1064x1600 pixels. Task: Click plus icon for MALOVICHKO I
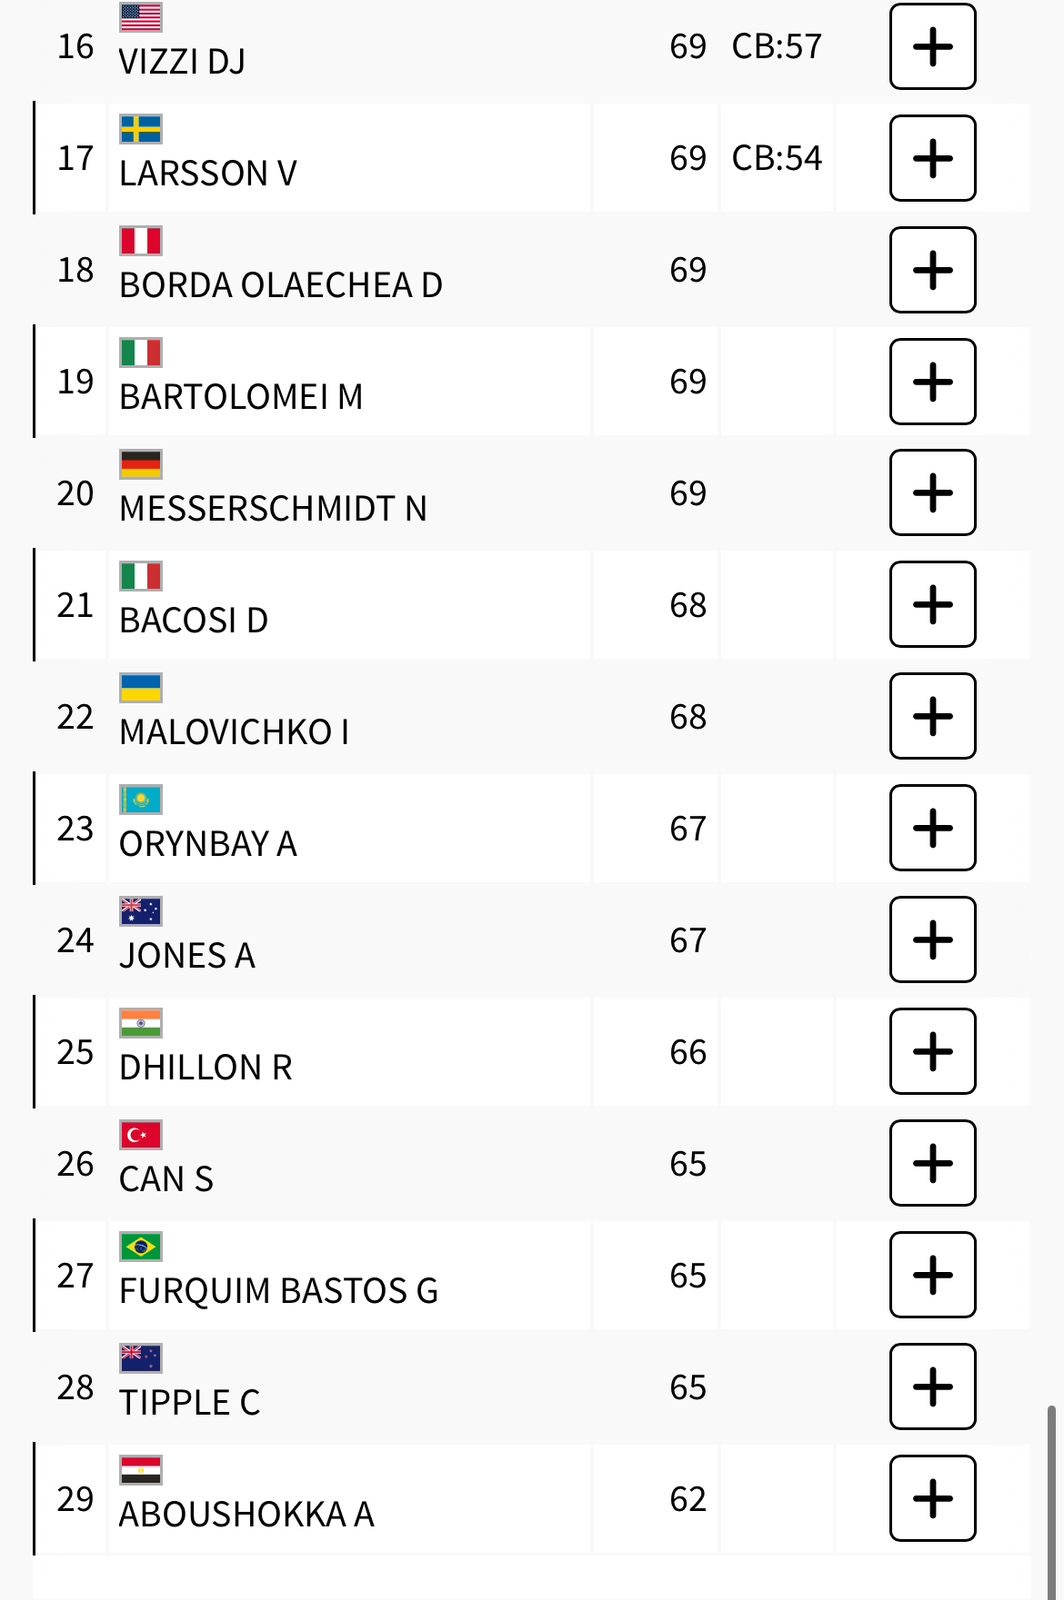tap(932, 717)
